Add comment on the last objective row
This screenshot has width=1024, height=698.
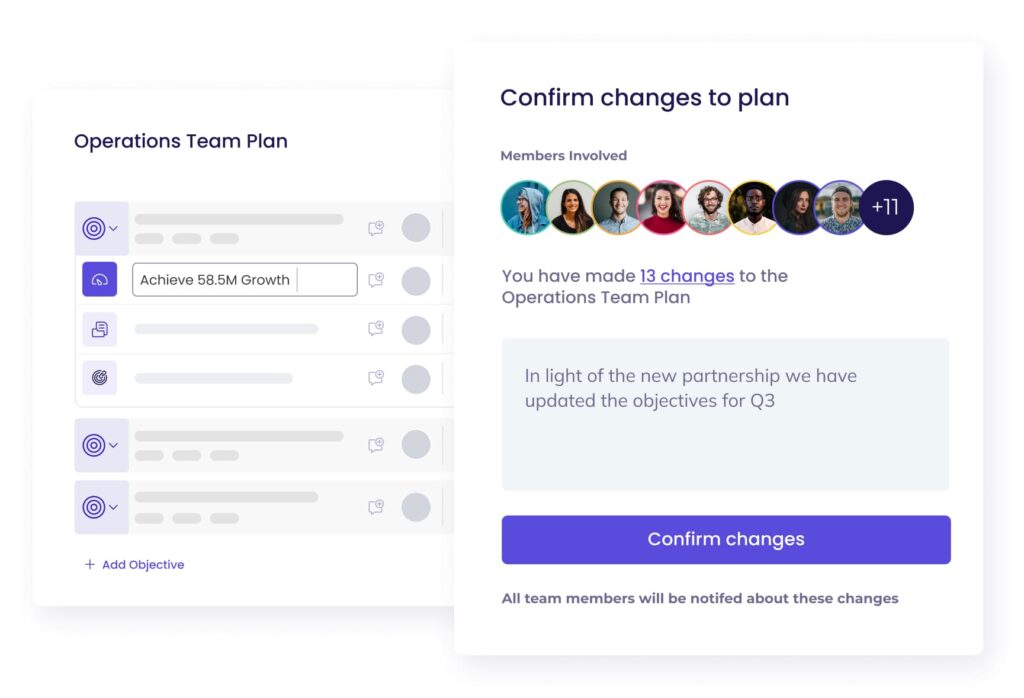[376, 507]
